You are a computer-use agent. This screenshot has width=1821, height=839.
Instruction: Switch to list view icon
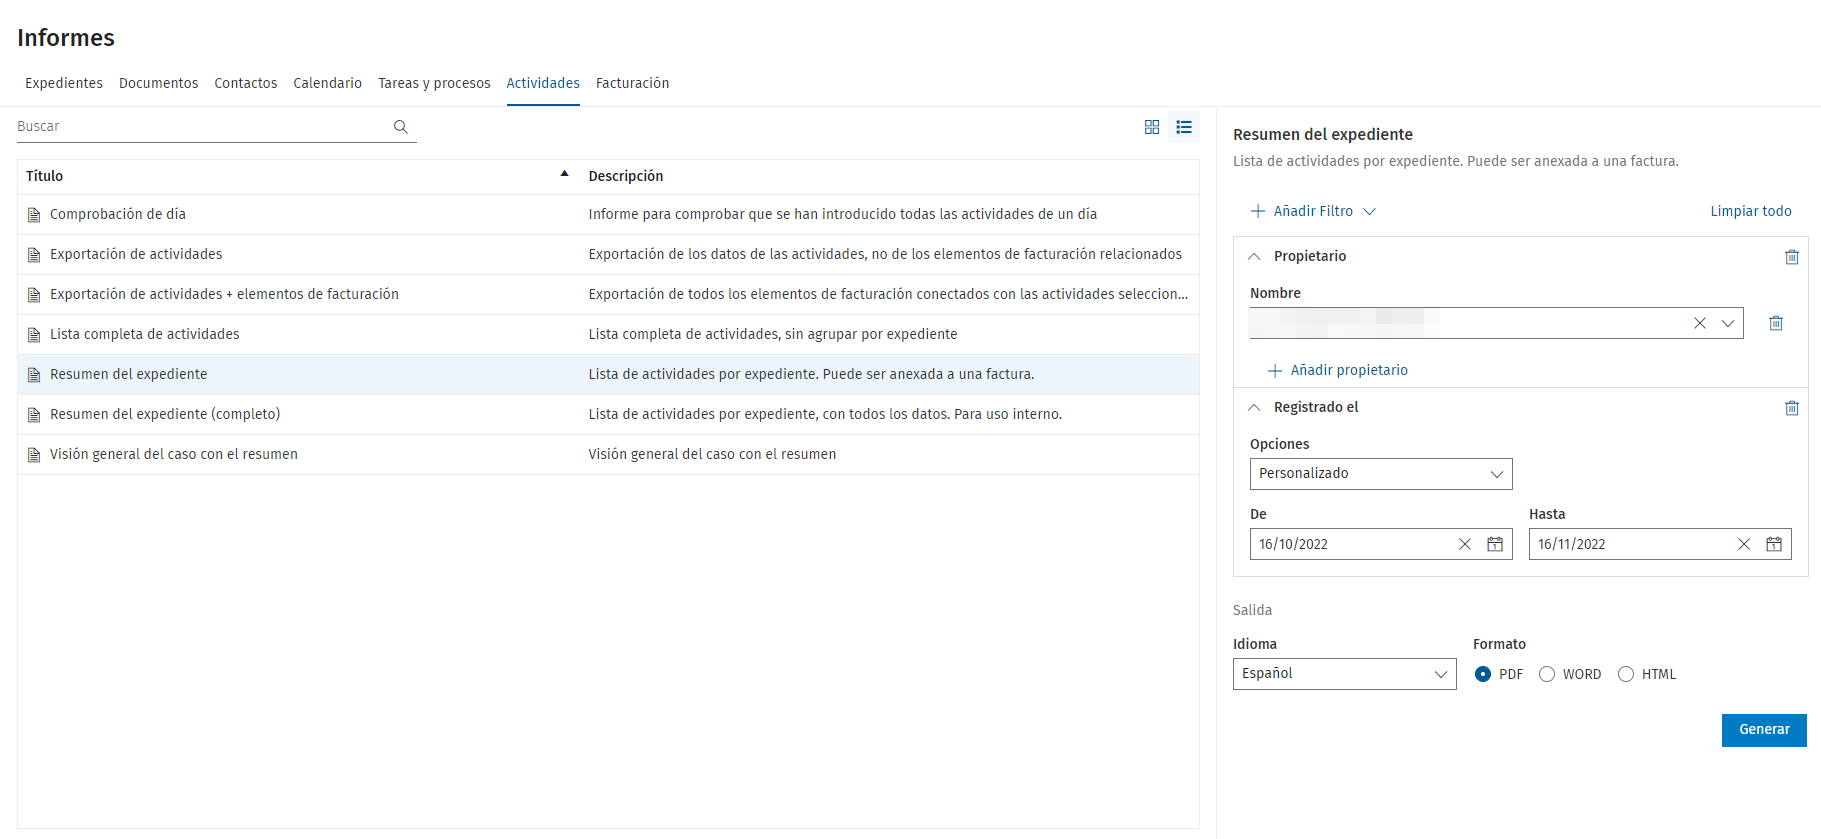(x=1184, y=127)
